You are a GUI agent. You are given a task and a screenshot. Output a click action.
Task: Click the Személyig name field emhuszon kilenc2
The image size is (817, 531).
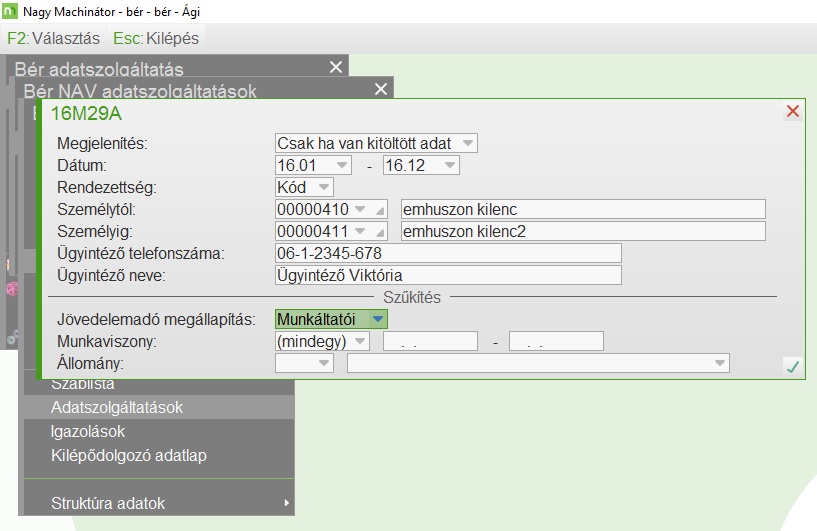coord(583,231)
